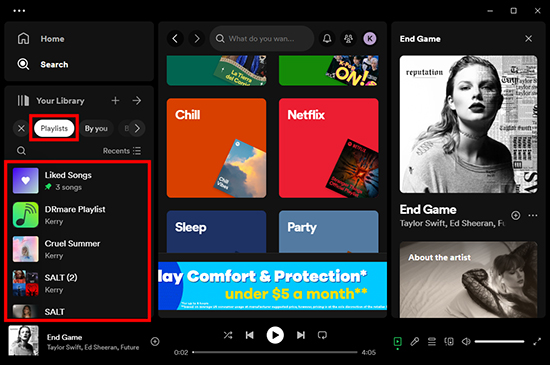Add End Game to Liked Songs in panel
550x365 pixels.
[515, 215]
